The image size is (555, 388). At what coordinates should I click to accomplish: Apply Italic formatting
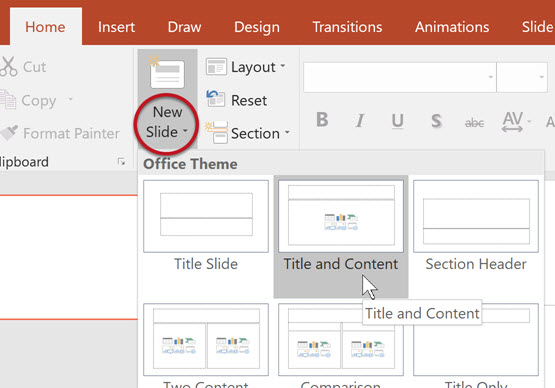(360, 120)
